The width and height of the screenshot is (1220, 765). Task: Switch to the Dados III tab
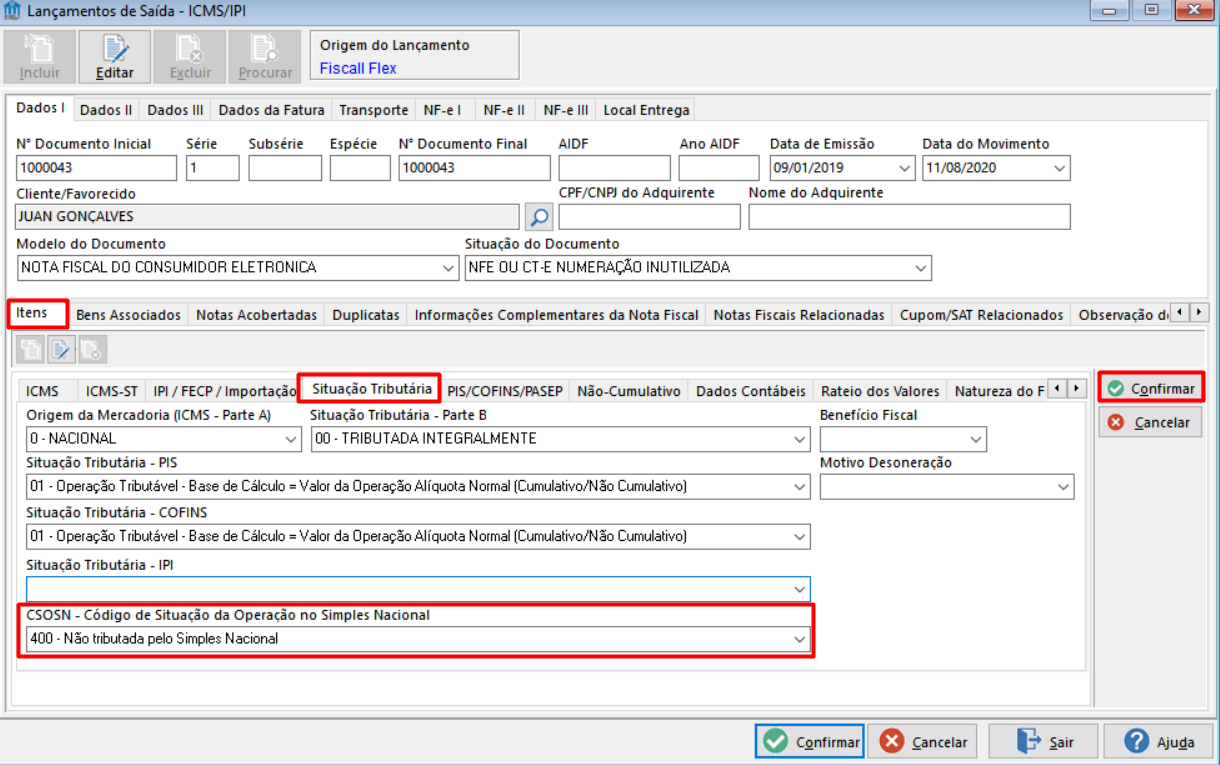tap(175, 110)
